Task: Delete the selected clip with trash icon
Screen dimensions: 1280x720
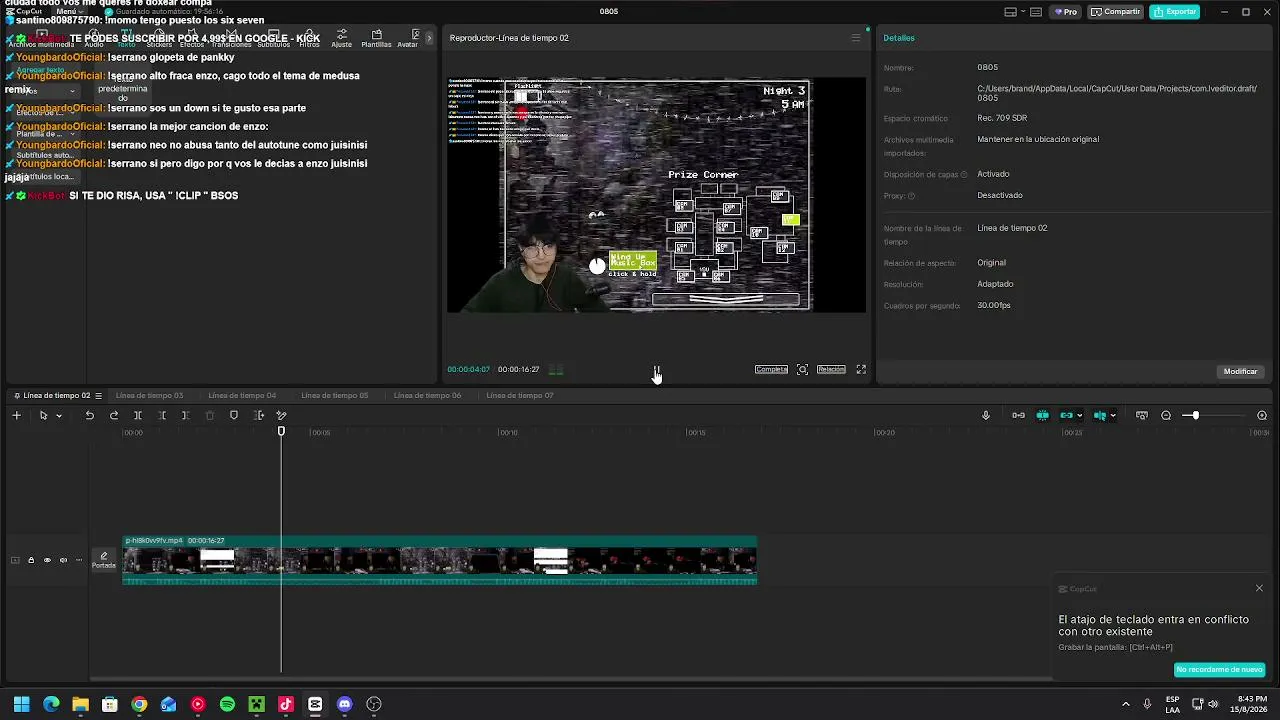Action: pos(210,415)
